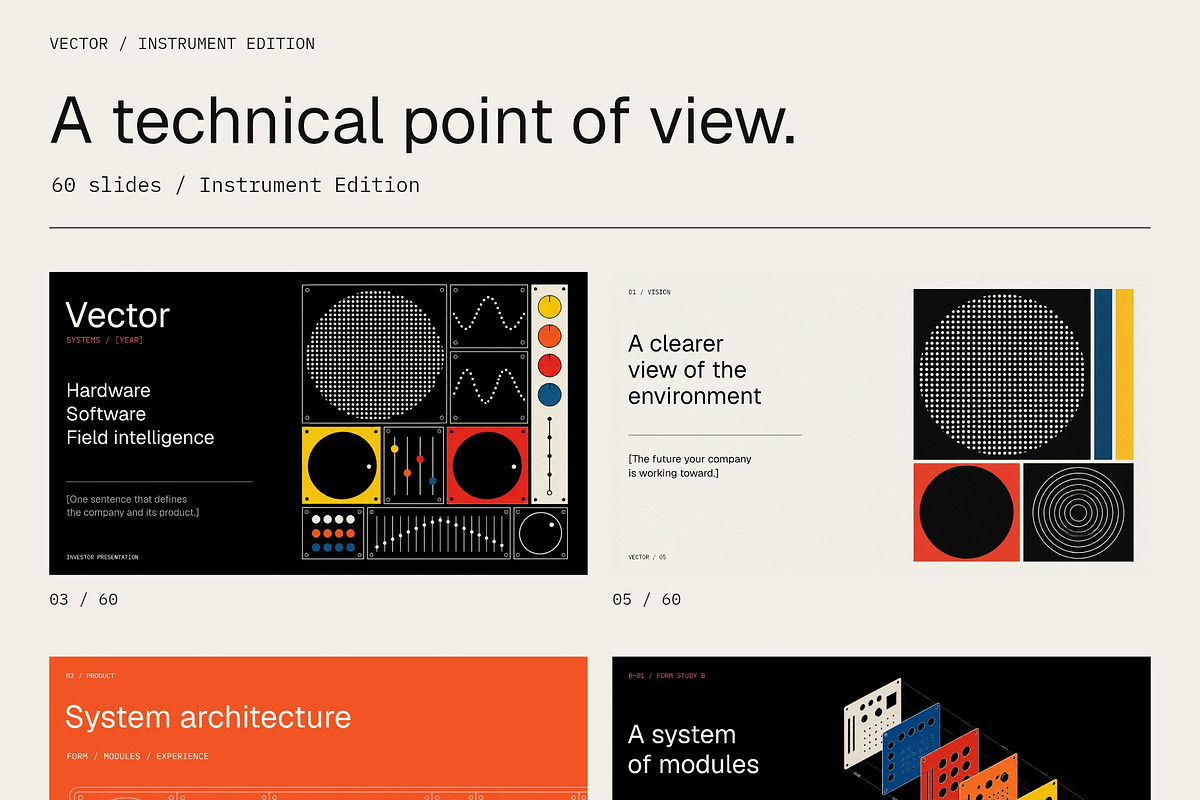Click the 'R-01 / FORM STUDY B' label
Screen dimensions: 1200x800
(x=667, y=676)
